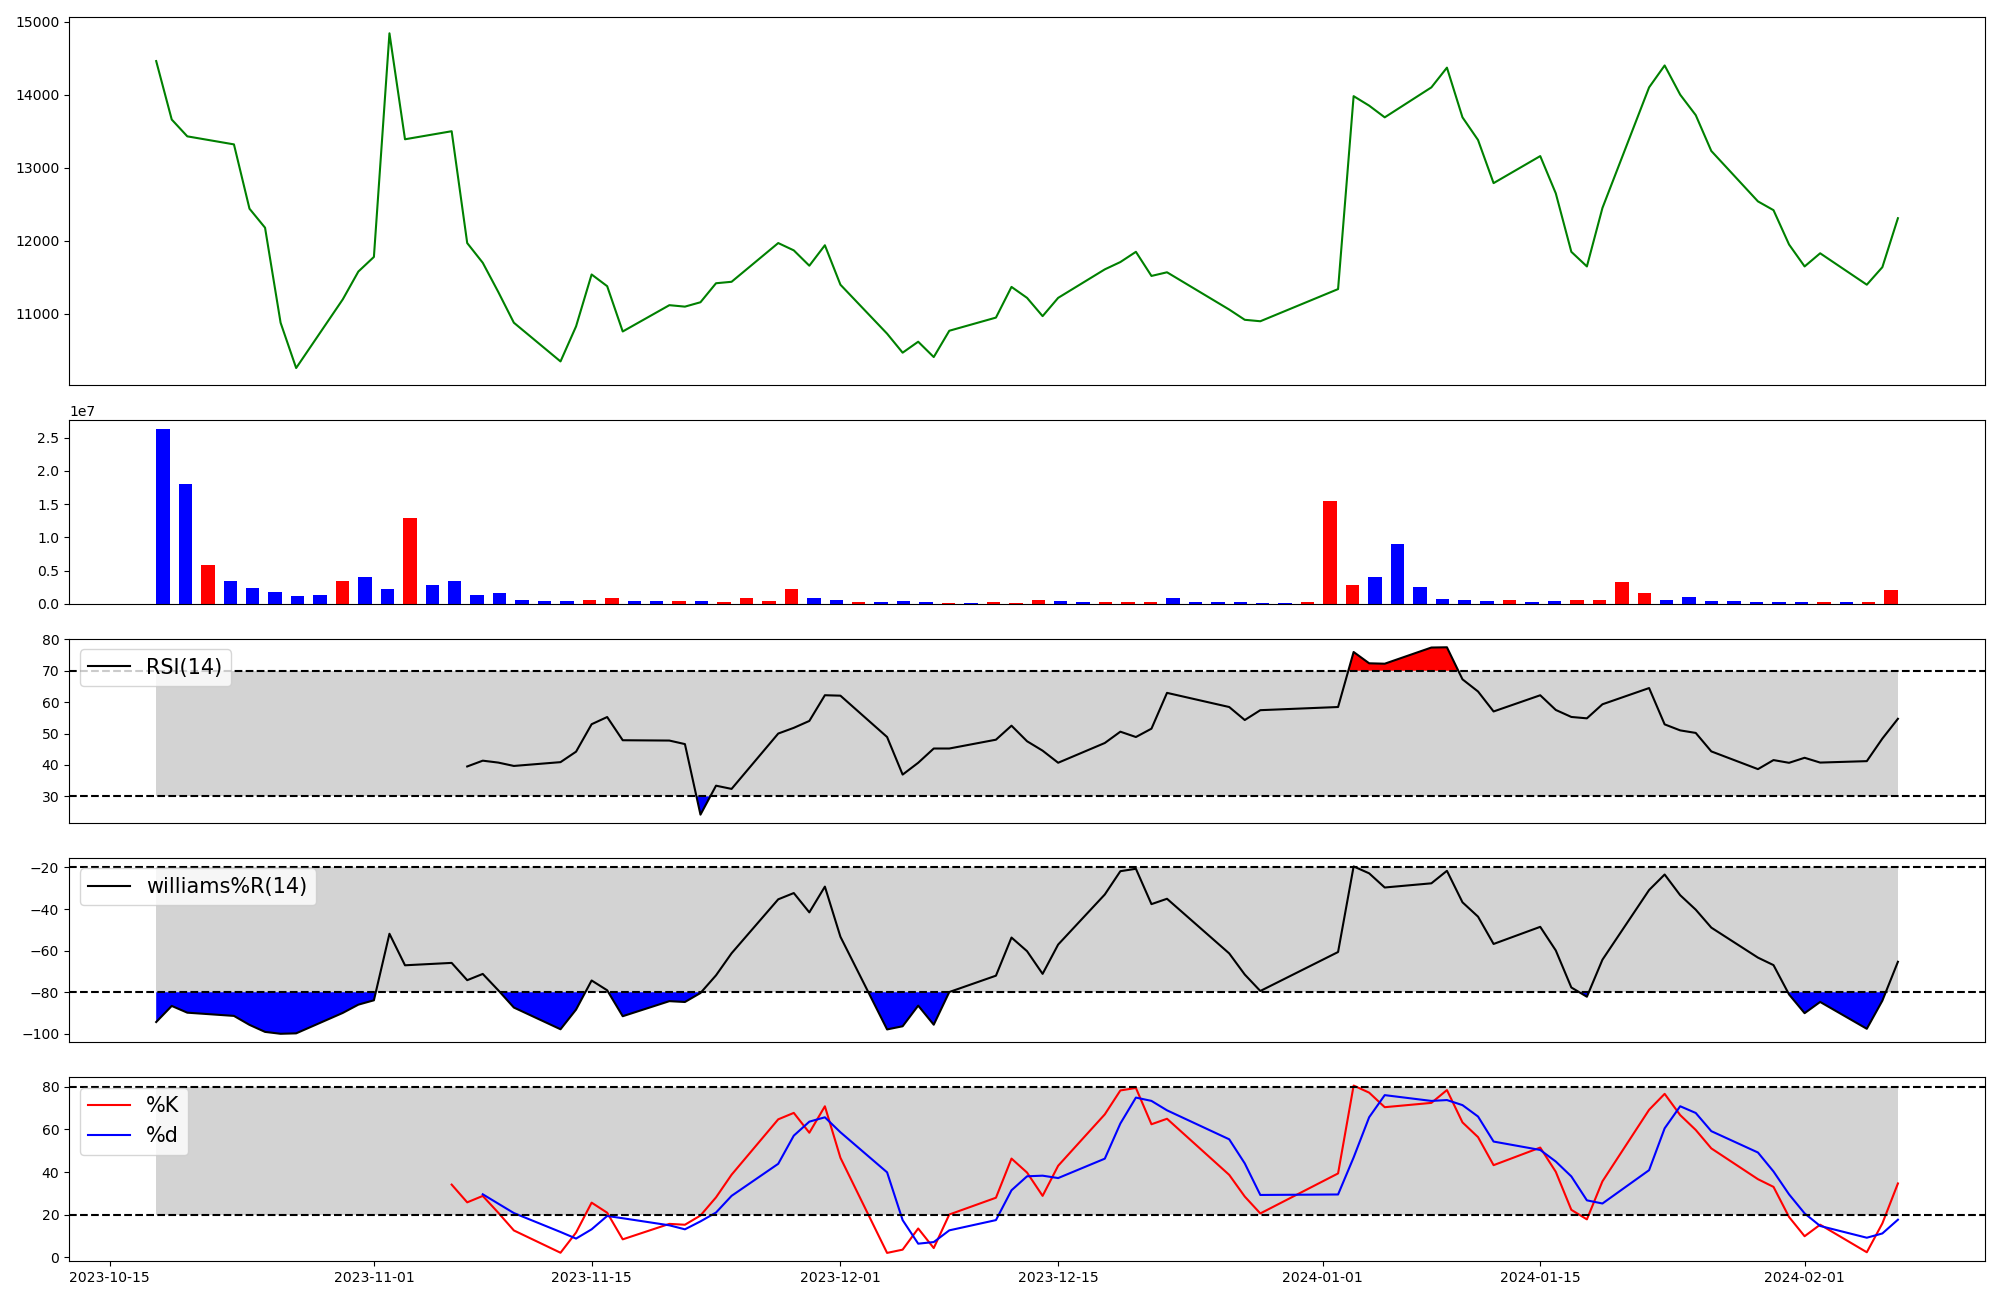The height and width of the screenshot is (1300, 2000).
Task: Click the %K legend entry text
Action: (x=162, y=1105)
